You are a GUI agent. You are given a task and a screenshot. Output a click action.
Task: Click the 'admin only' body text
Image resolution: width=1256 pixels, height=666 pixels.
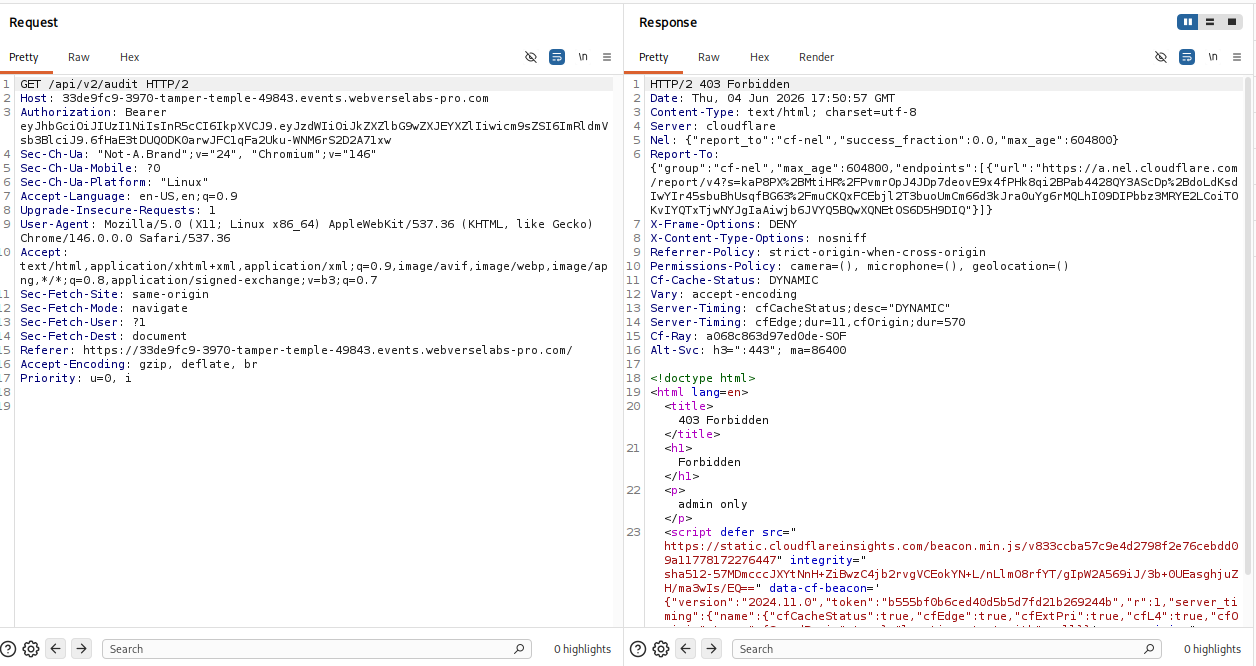[713, 504]
